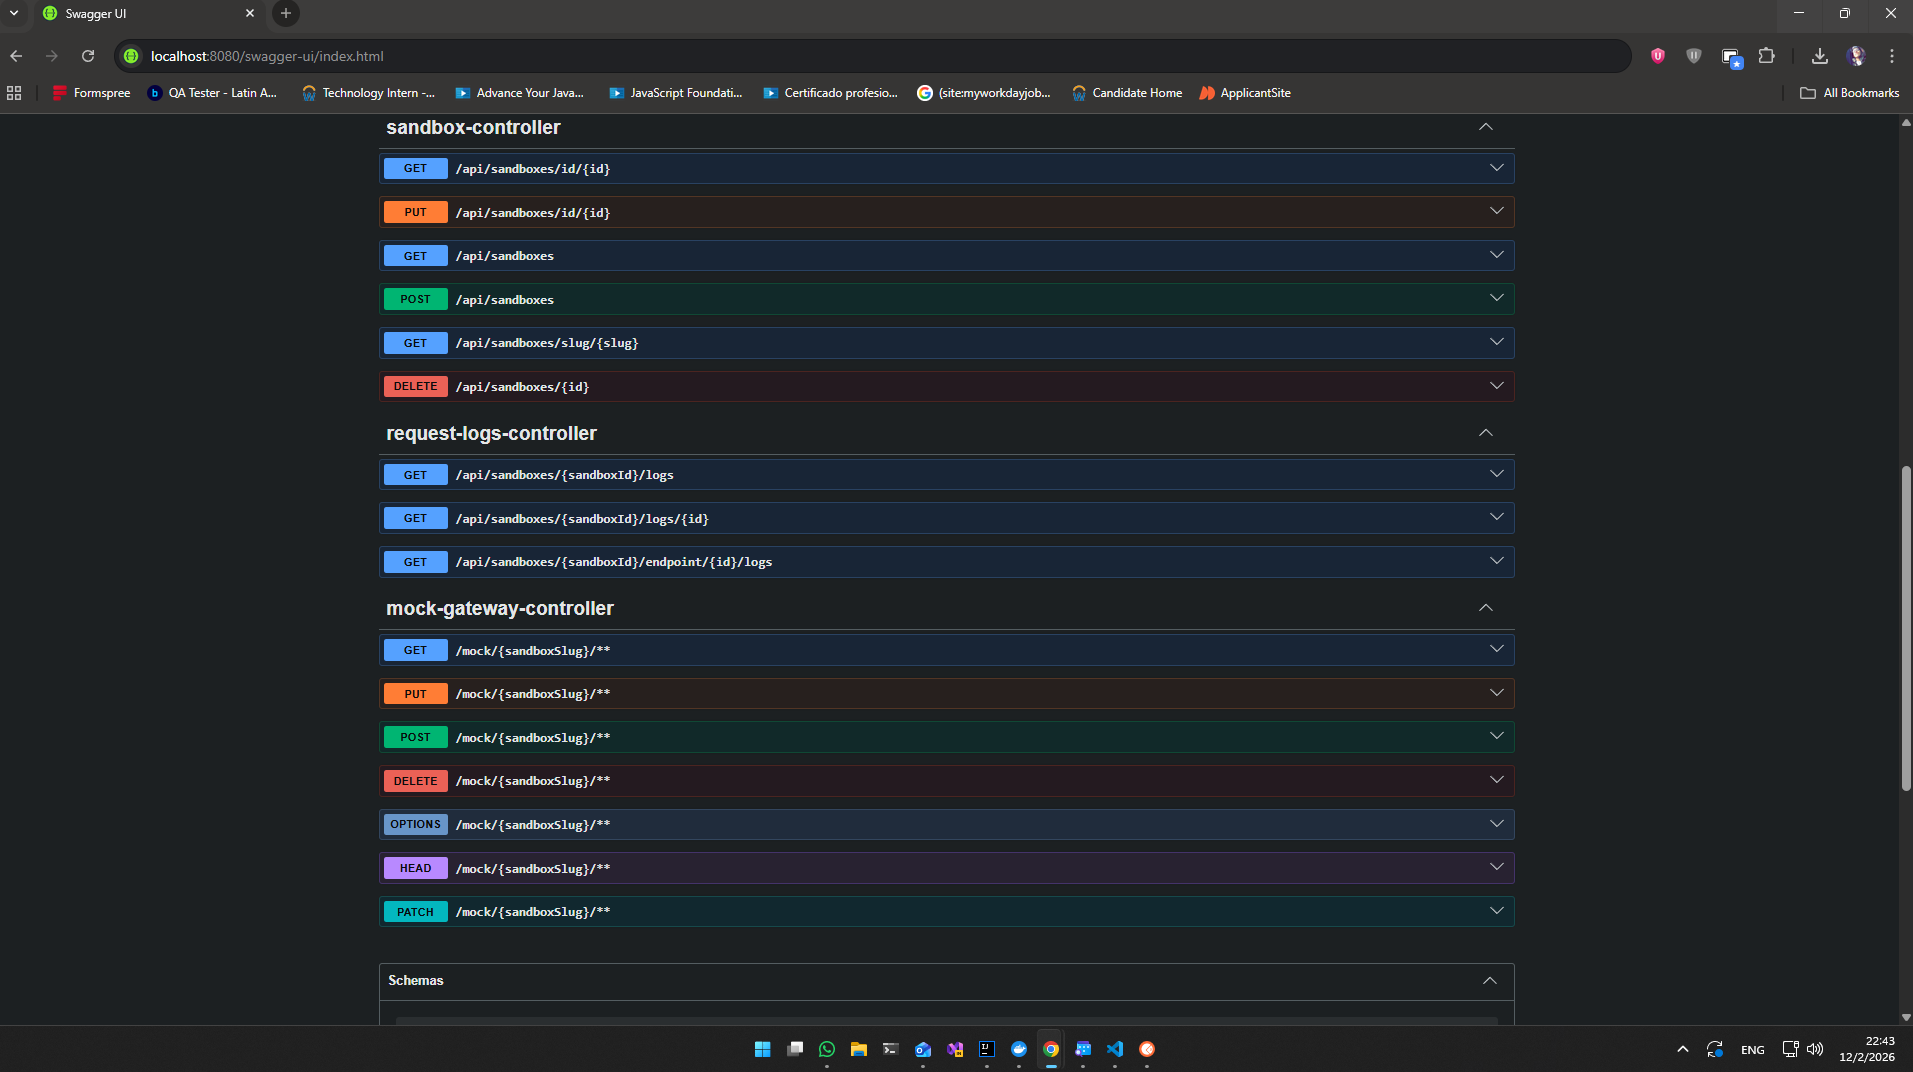
Task: Open WhatsApp from the taskbar
Action: coord(826,1049)
